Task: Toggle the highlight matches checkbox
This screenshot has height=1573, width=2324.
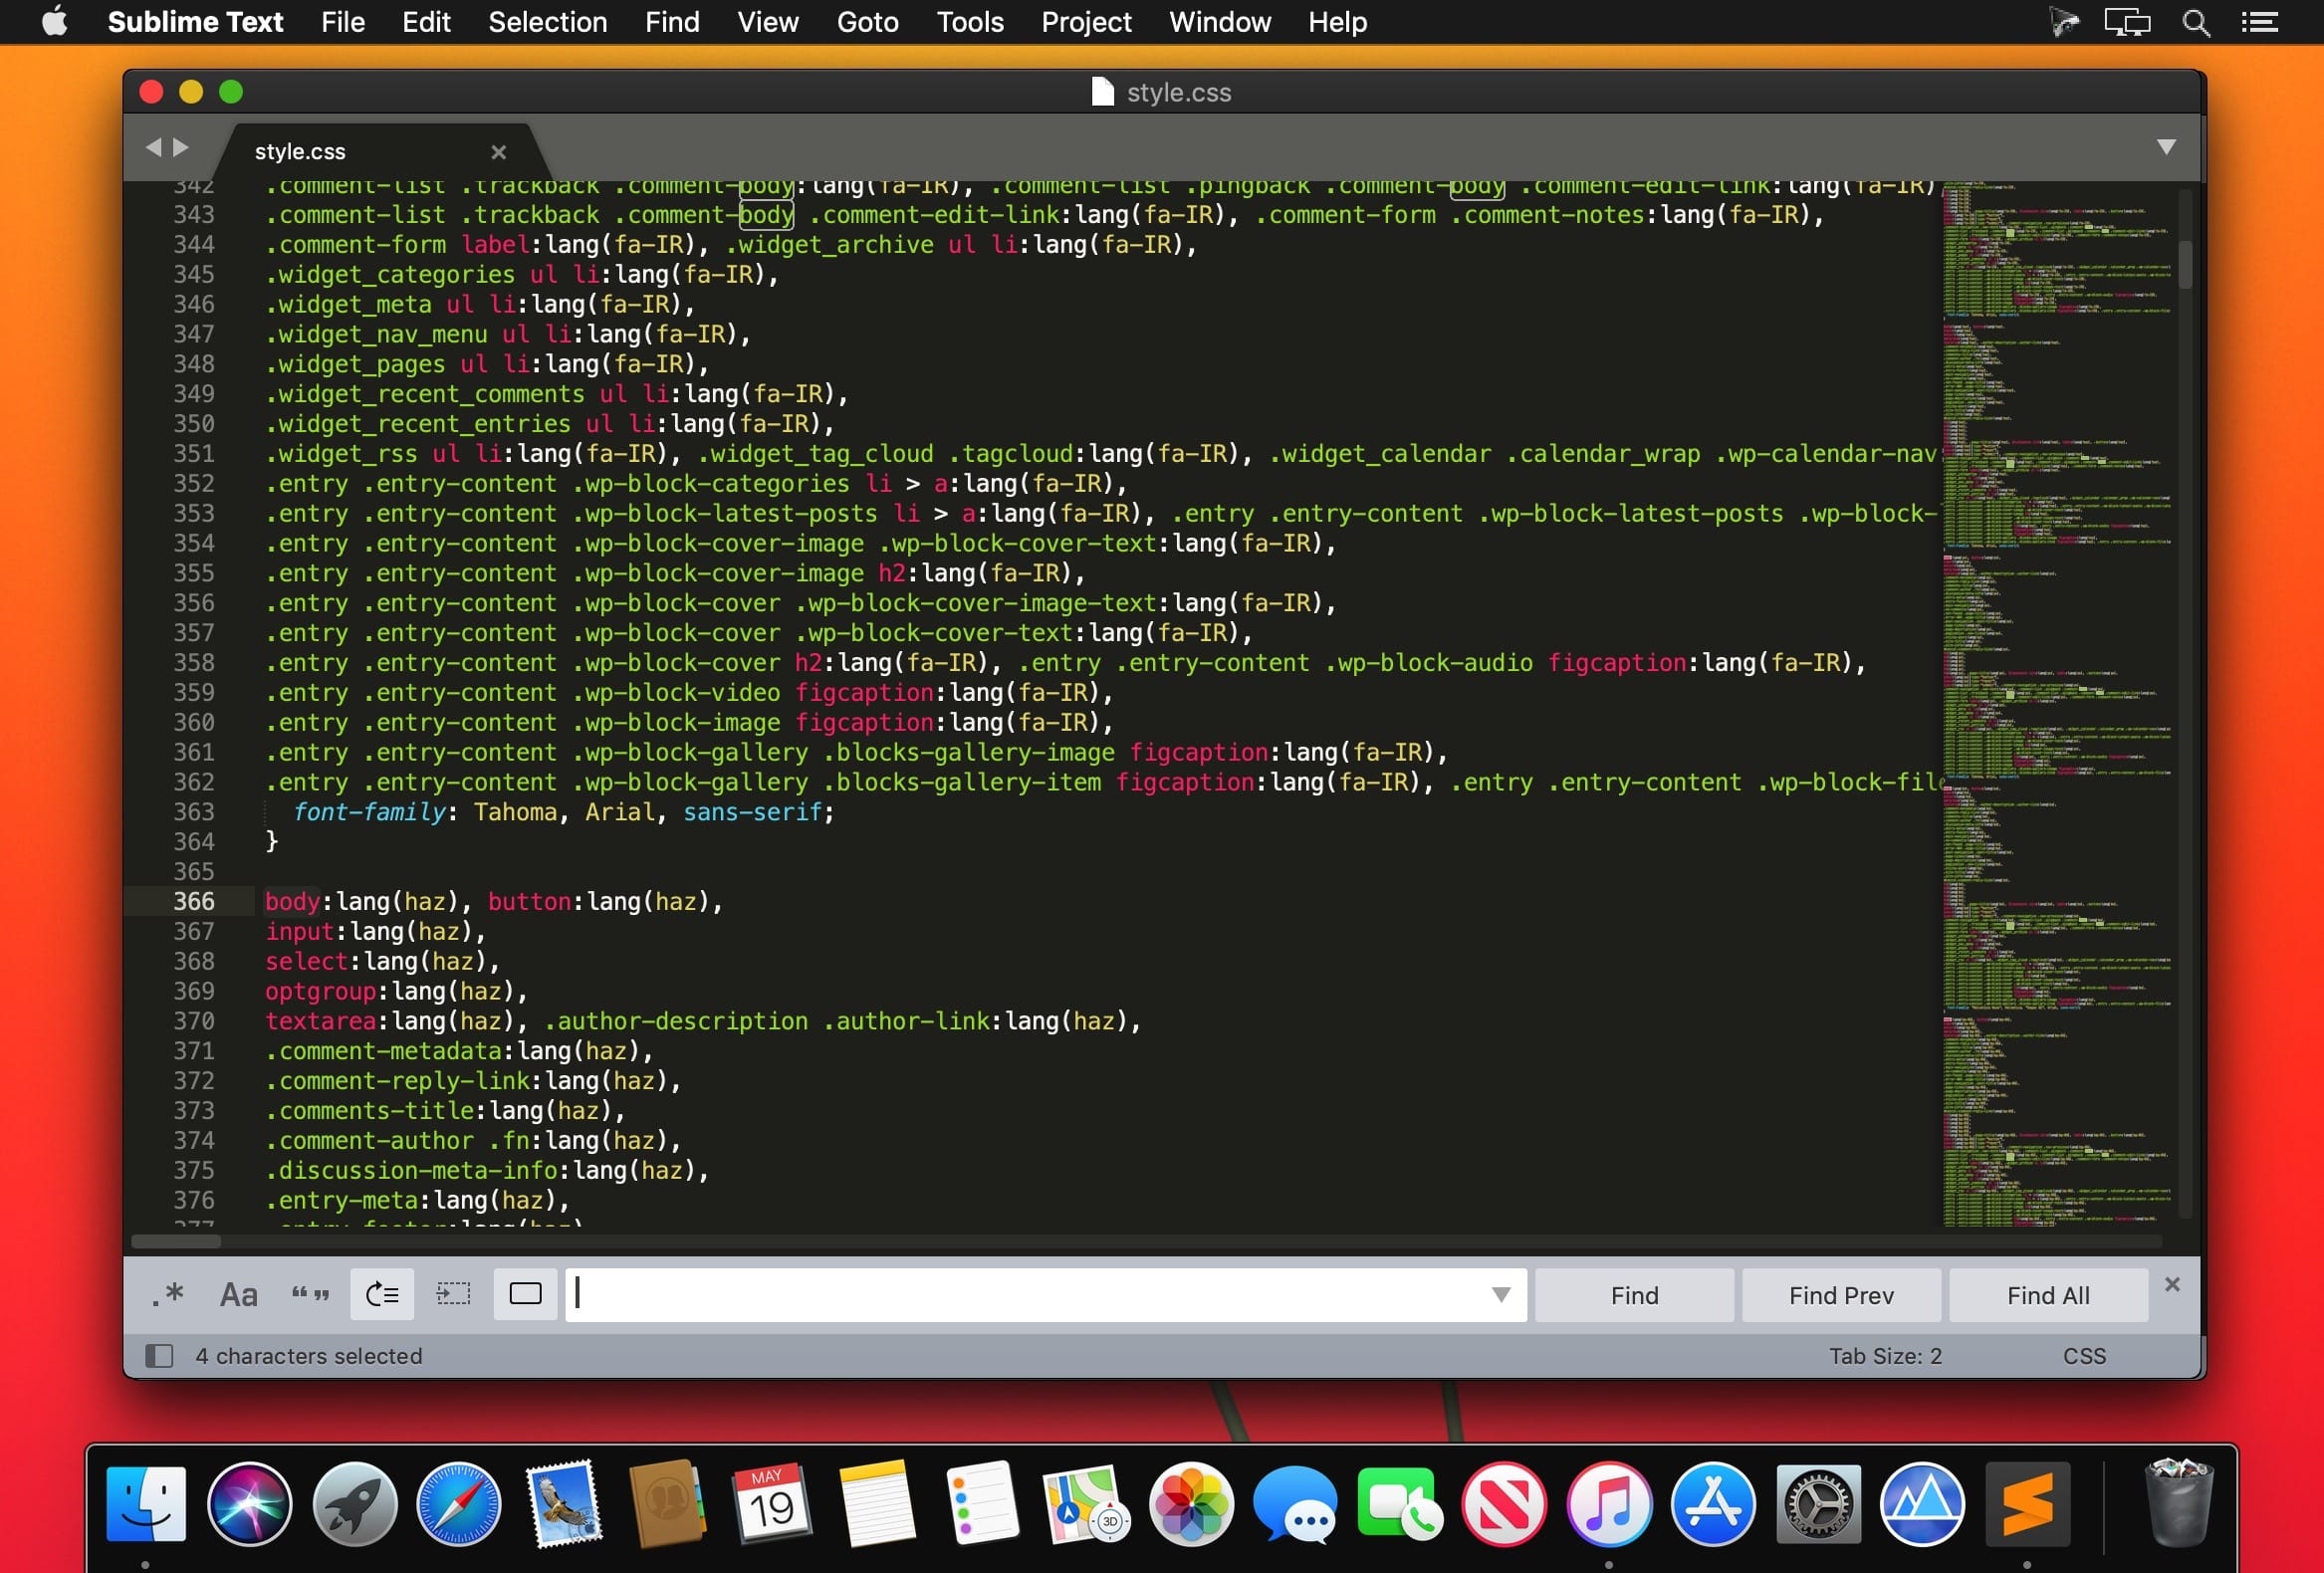Action: click(x=527, y=1294)
